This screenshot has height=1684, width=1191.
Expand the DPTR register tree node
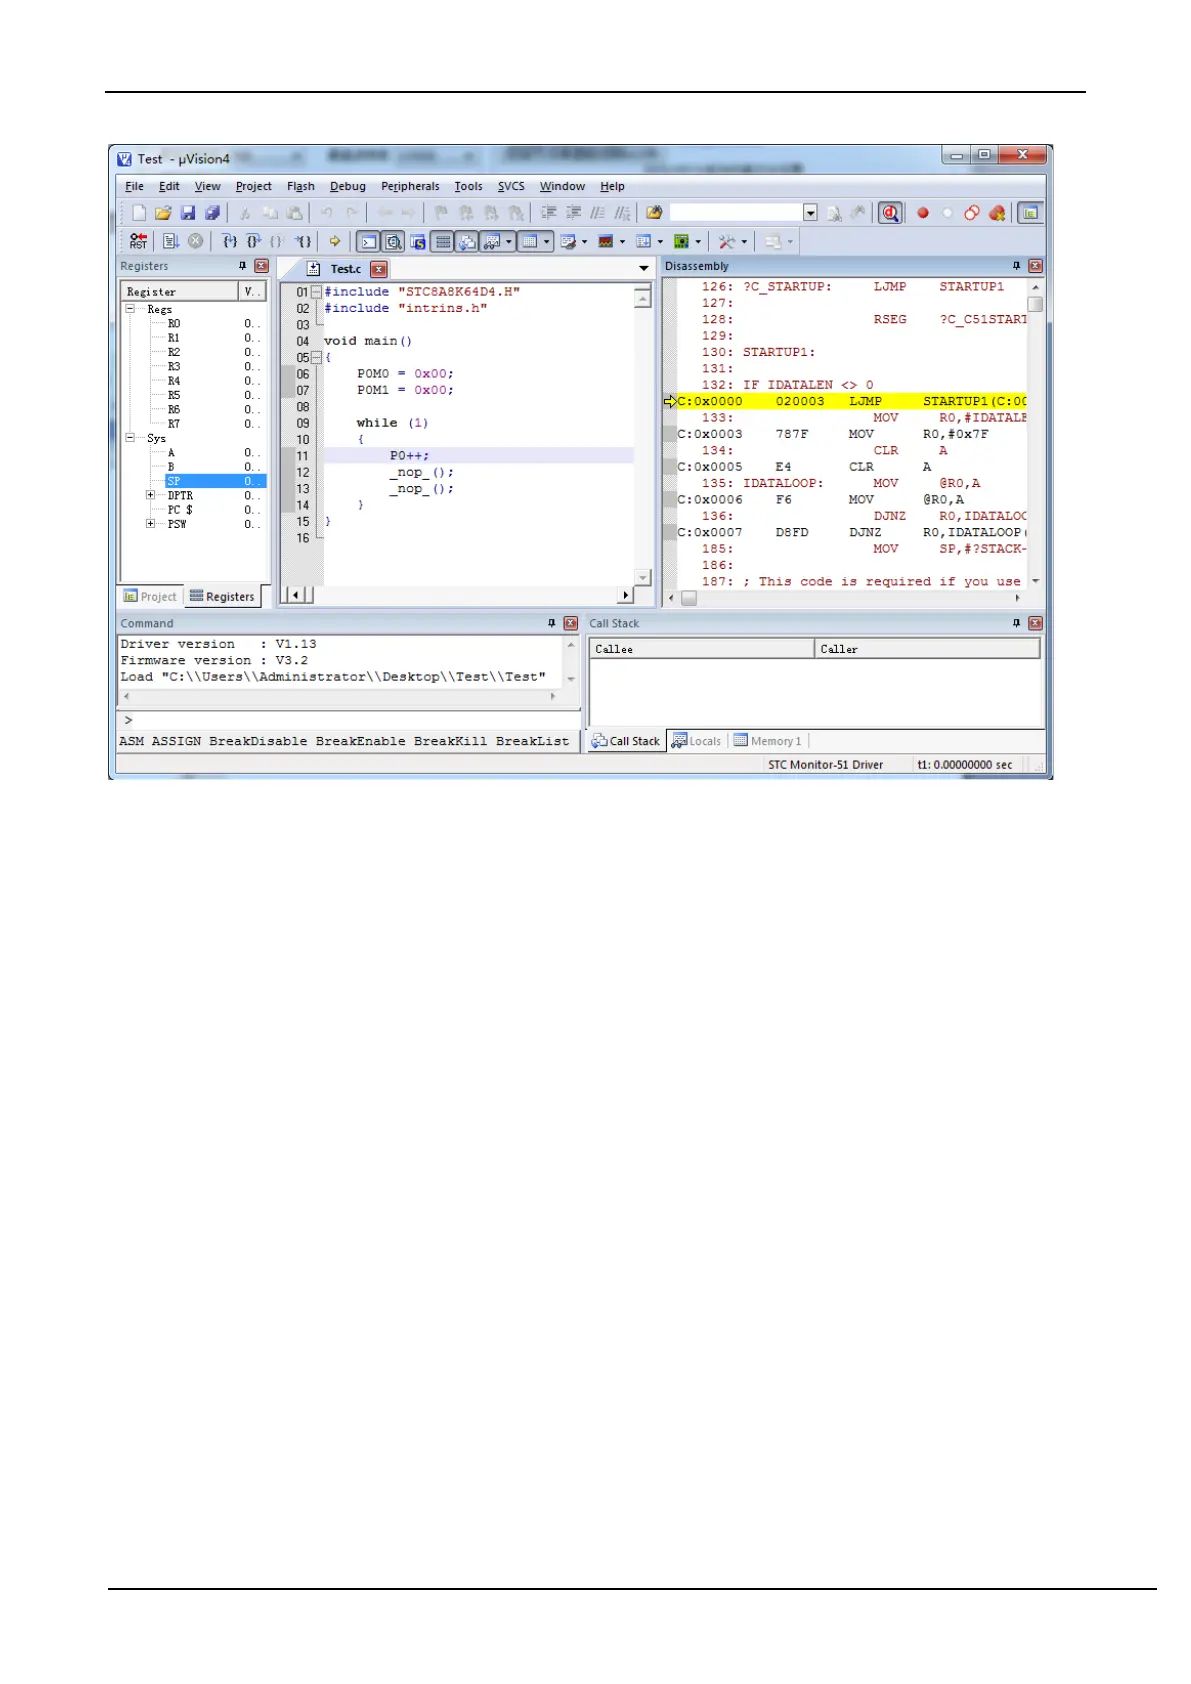coord(150,495)
